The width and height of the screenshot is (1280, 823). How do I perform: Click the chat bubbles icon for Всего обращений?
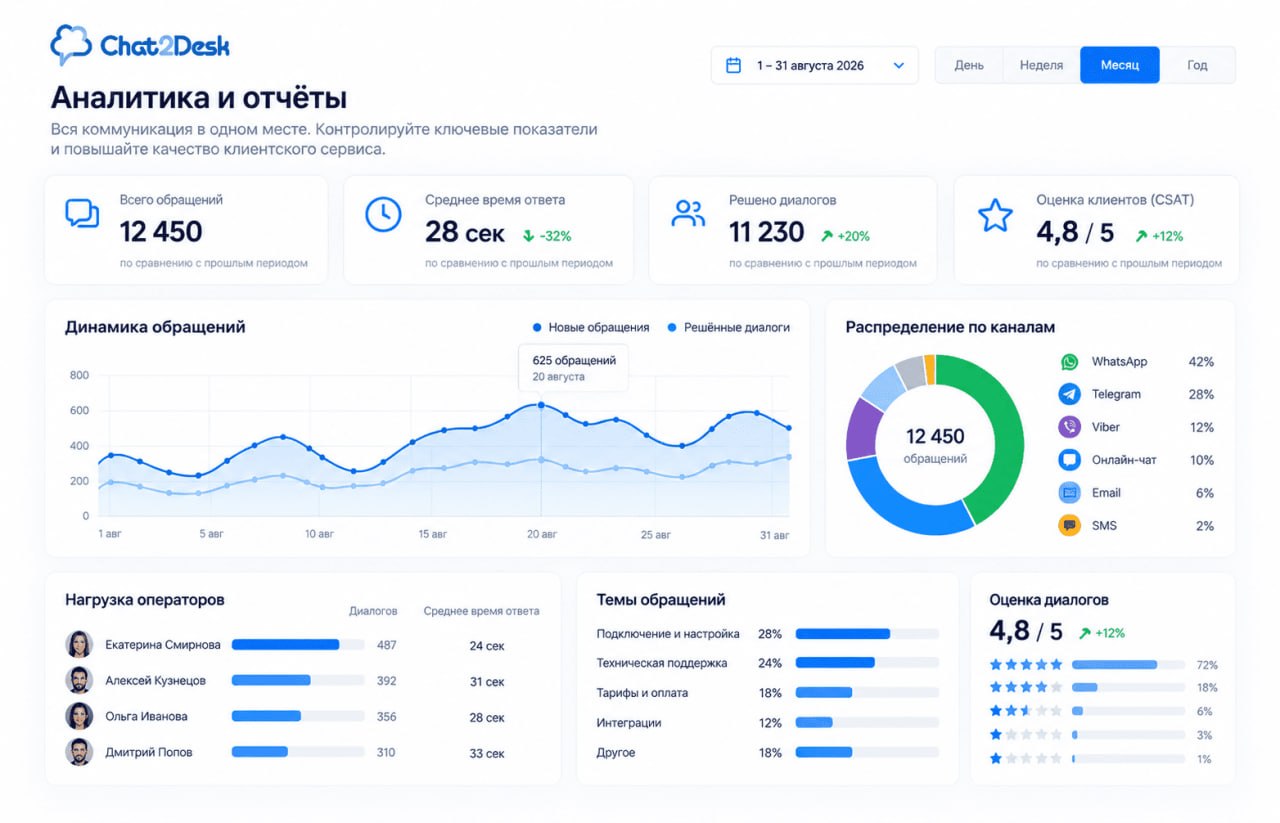(x=82, y=214)
